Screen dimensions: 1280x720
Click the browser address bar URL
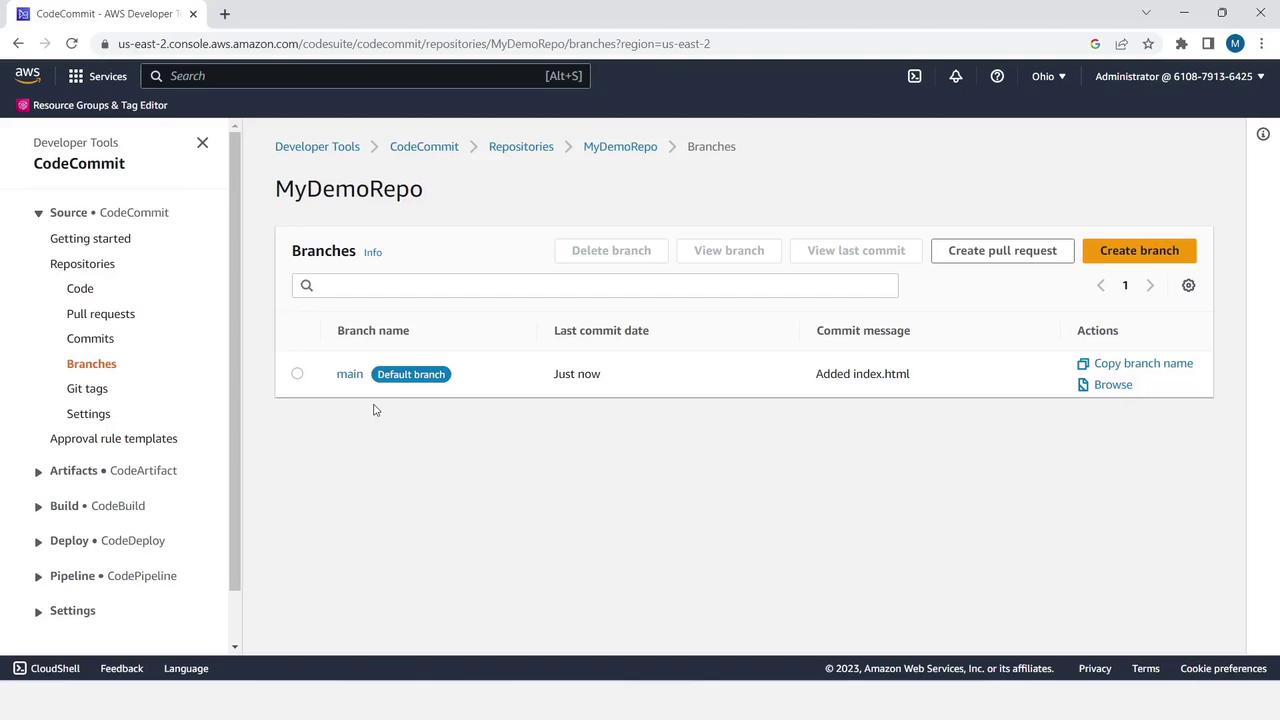[414, 44]
